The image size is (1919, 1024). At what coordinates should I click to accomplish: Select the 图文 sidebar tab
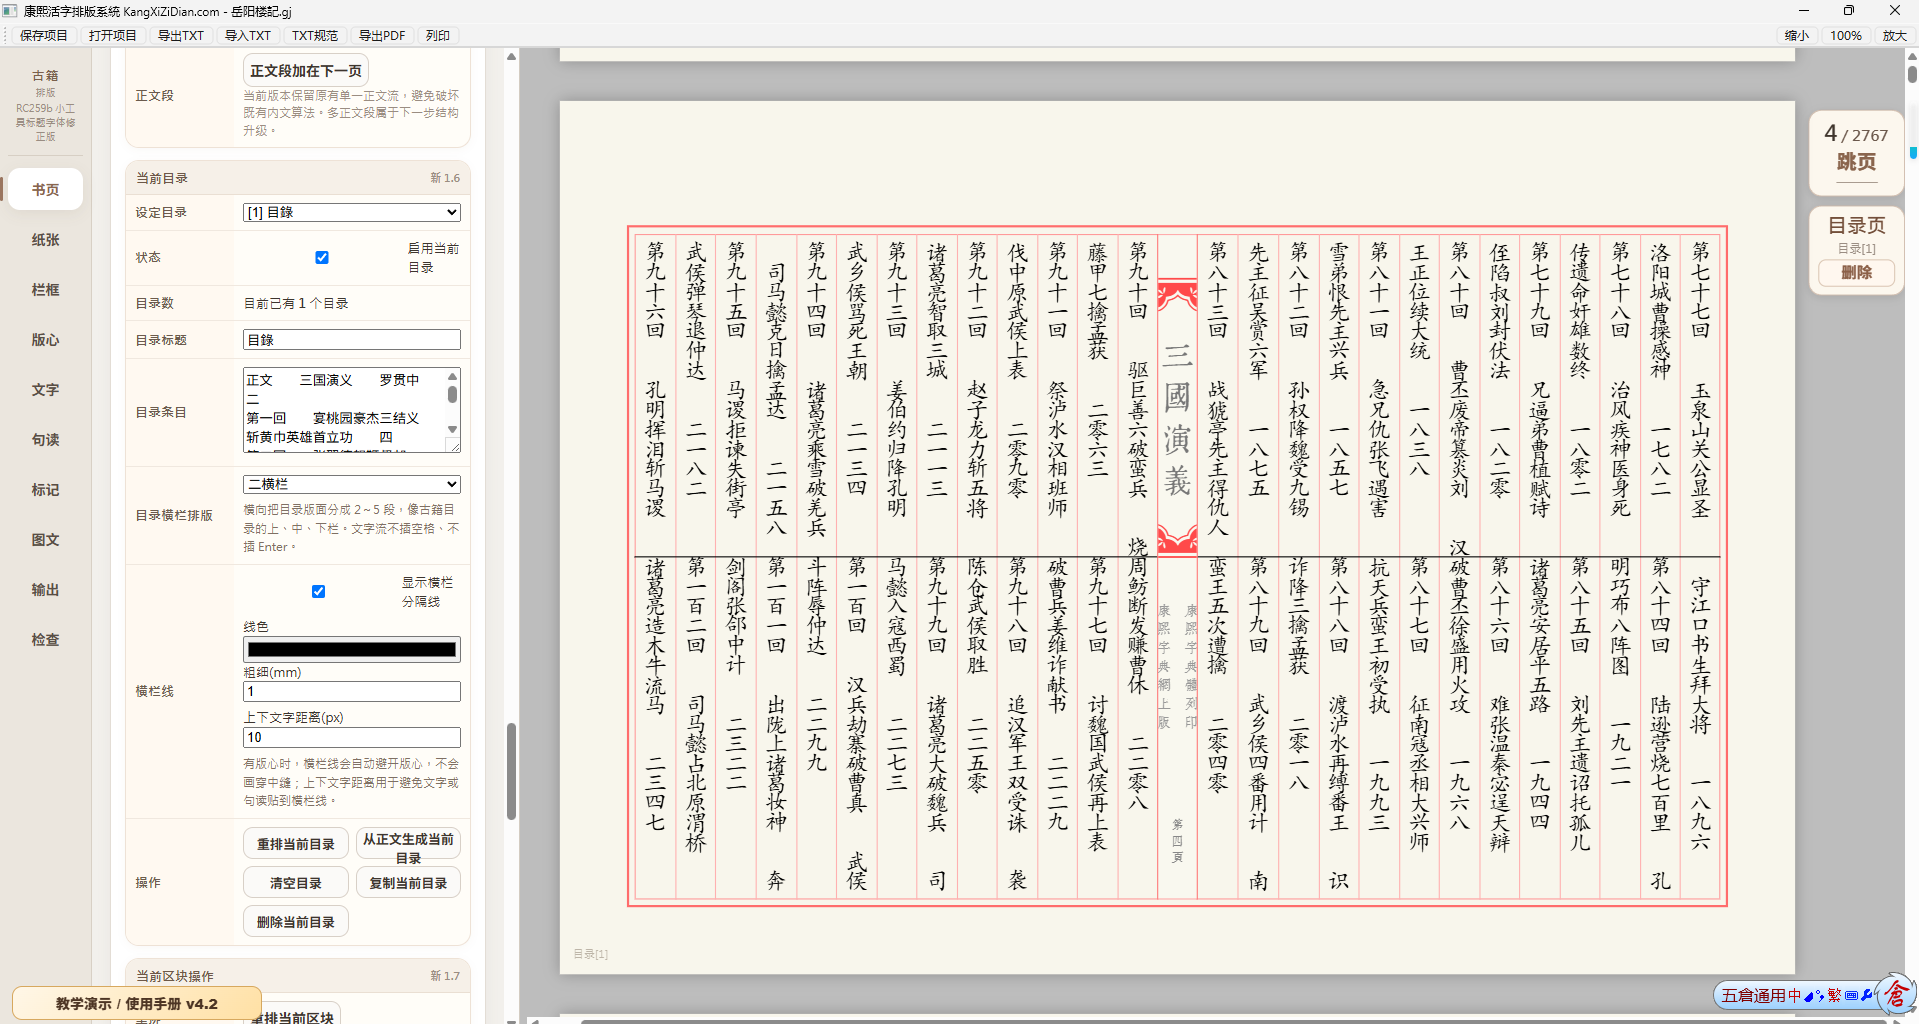coord(45,540)
